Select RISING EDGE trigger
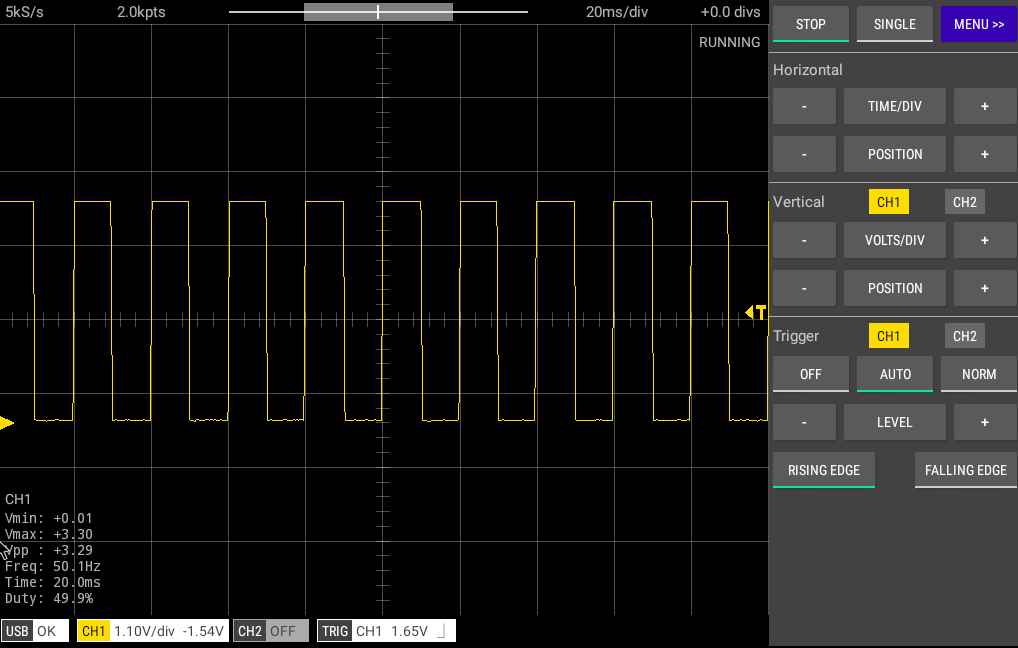Image resolution: width=1018 pixels, height=648 pixels. click(823, 470)
